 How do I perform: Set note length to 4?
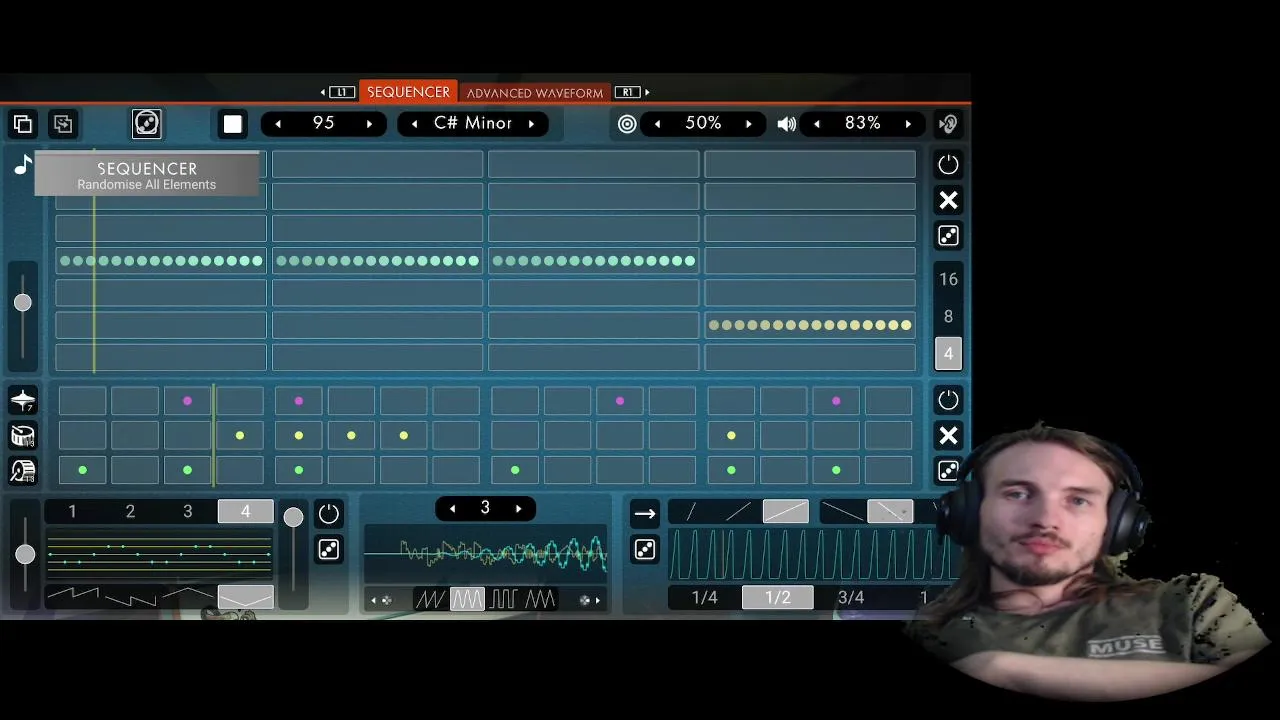tap(948, 354)
